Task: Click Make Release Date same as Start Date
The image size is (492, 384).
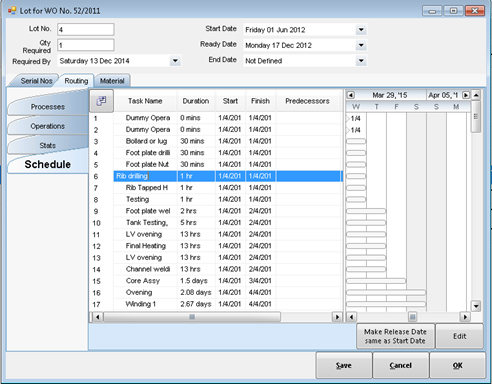Action: [395, 336]
